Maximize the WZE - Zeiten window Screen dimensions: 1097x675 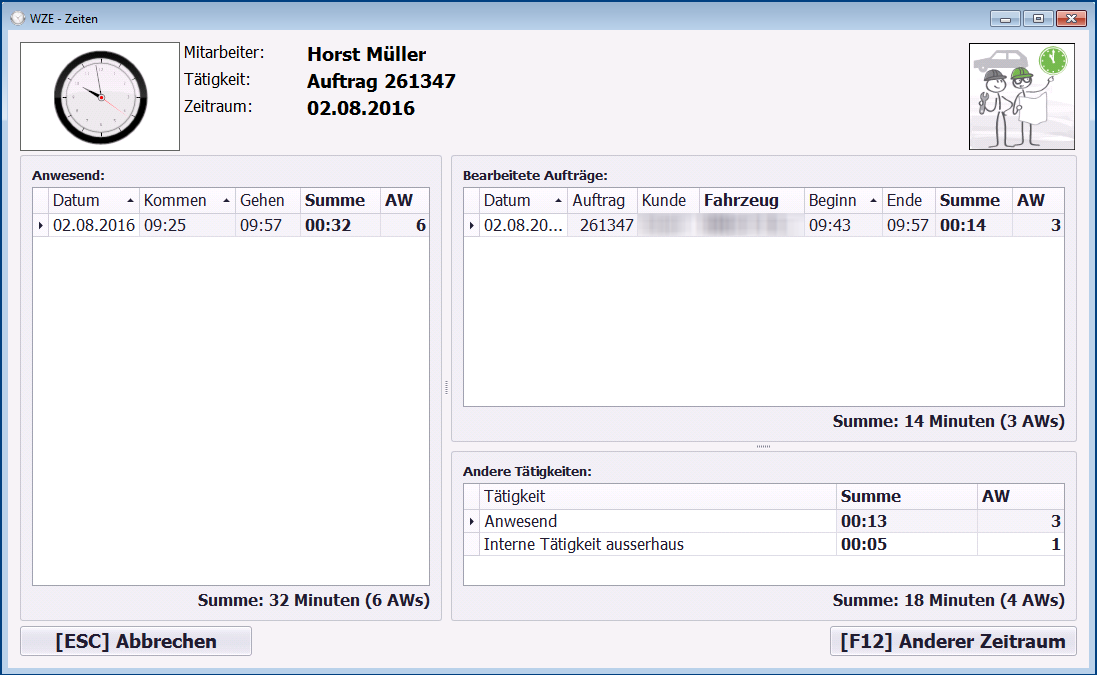click(1040, 19)
